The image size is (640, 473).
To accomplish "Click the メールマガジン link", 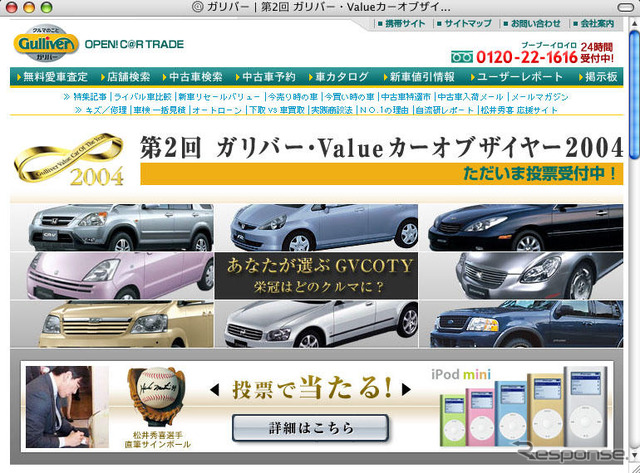I will pos(540,97).
